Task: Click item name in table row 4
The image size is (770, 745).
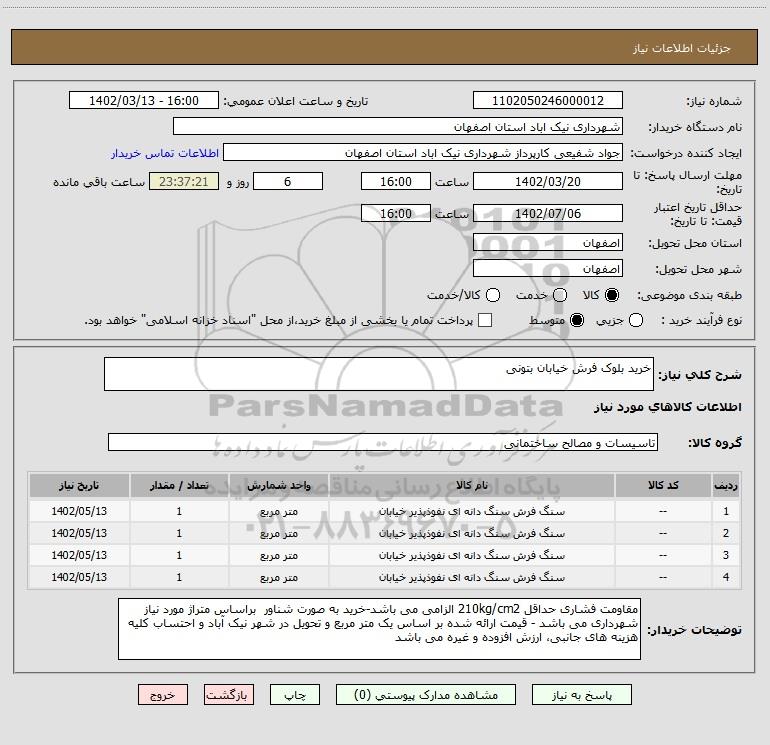Action: [x=471, y=578]
